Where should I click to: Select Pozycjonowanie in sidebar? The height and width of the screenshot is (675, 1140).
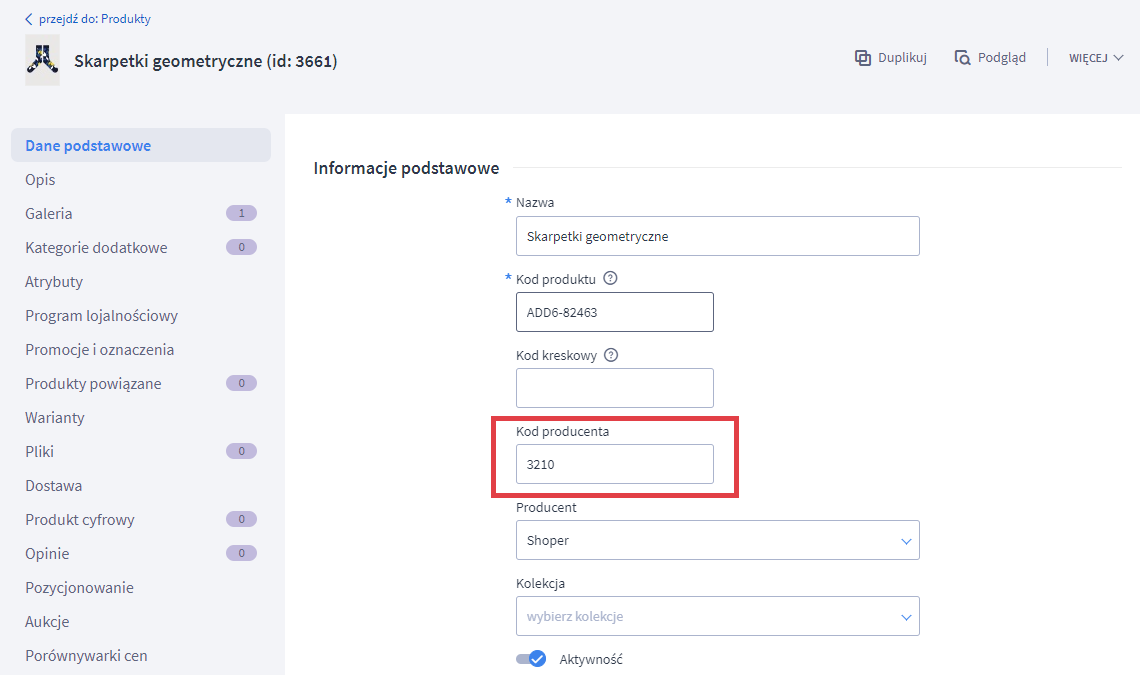click(79, 588)
